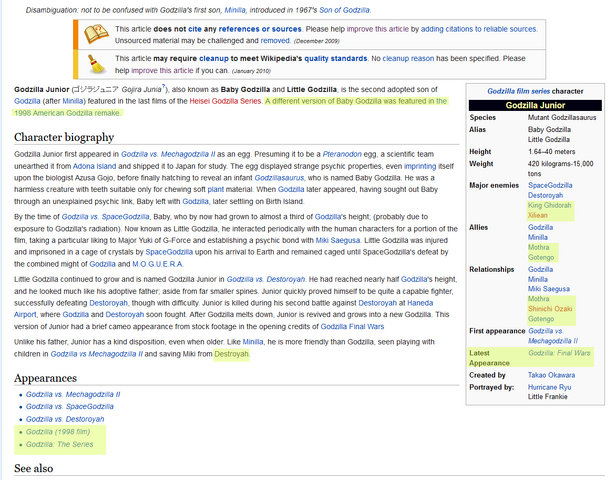
Task: Open Mothra under Allies
Action: click(x=539, y=247)
